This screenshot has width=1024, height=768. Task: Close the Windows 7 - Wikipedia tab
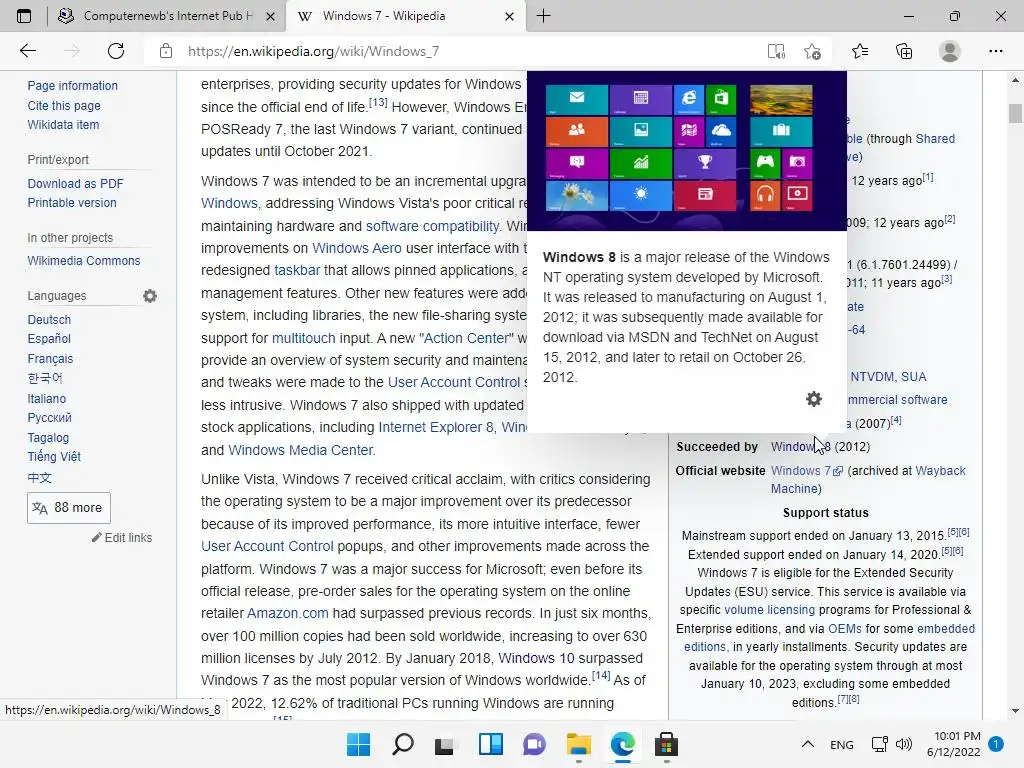[x=509, y=16]
